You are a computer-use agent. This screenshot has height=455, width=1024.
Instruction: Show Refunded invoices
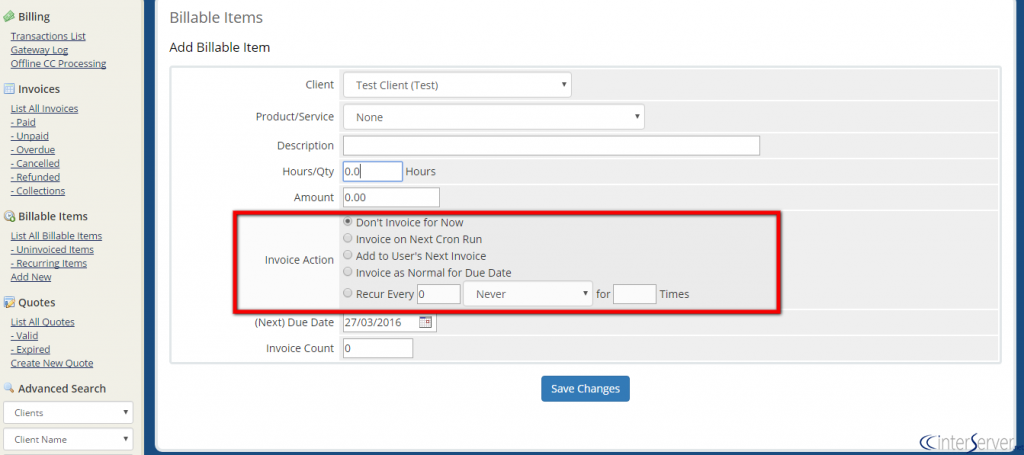pyautogui.click(x=35, y=177)
